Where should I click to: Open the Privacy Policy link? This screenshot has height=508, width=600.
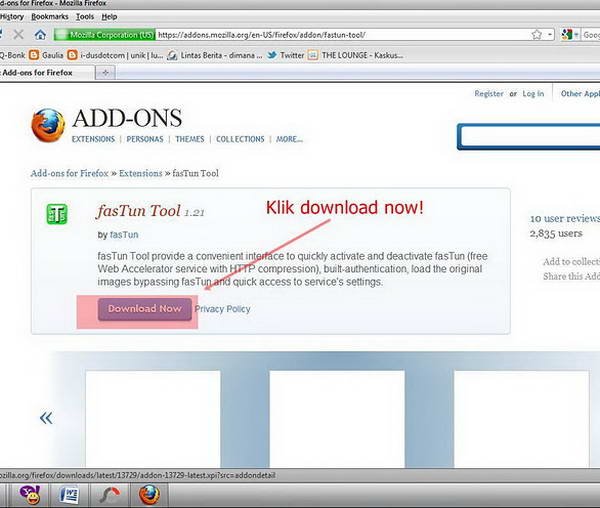(x=222, y=309)
